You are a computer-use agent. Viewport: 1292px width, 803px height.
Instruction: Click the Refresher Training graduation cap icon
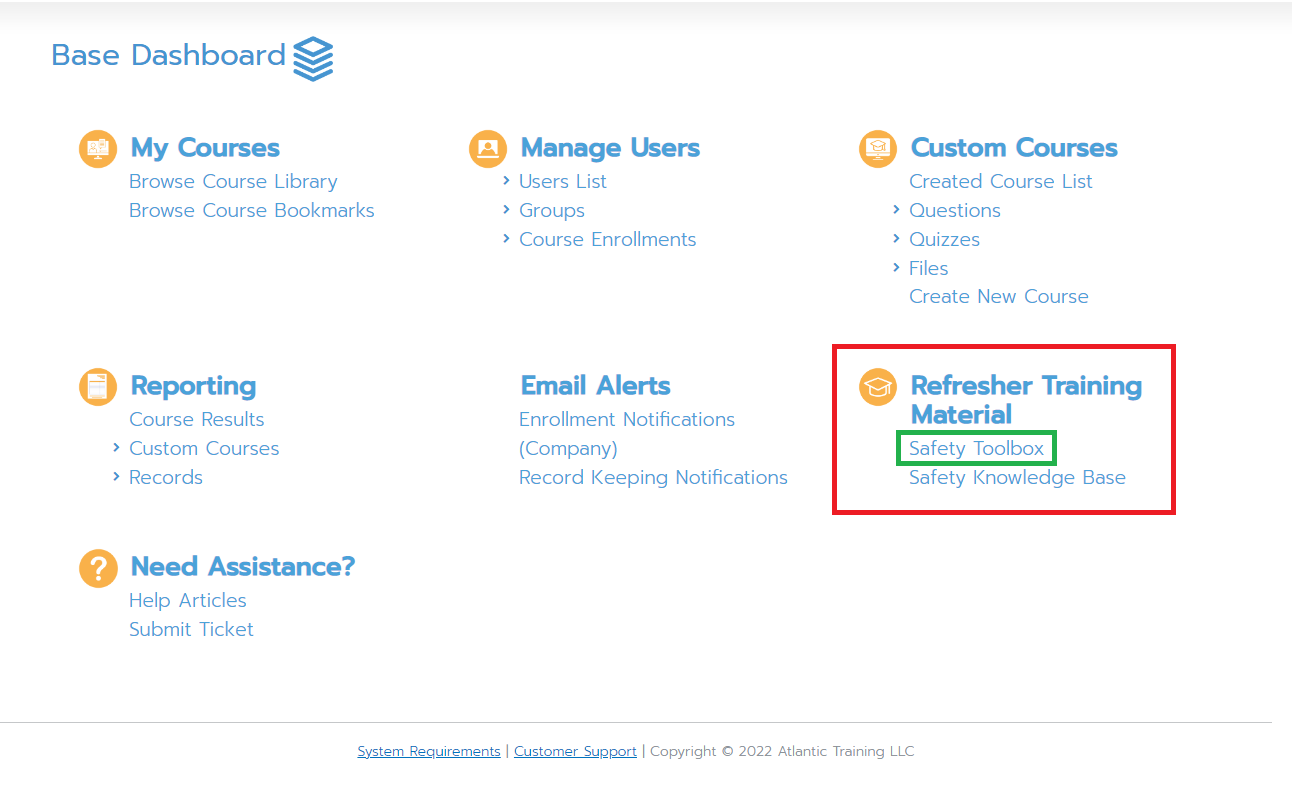coord(878,386)
